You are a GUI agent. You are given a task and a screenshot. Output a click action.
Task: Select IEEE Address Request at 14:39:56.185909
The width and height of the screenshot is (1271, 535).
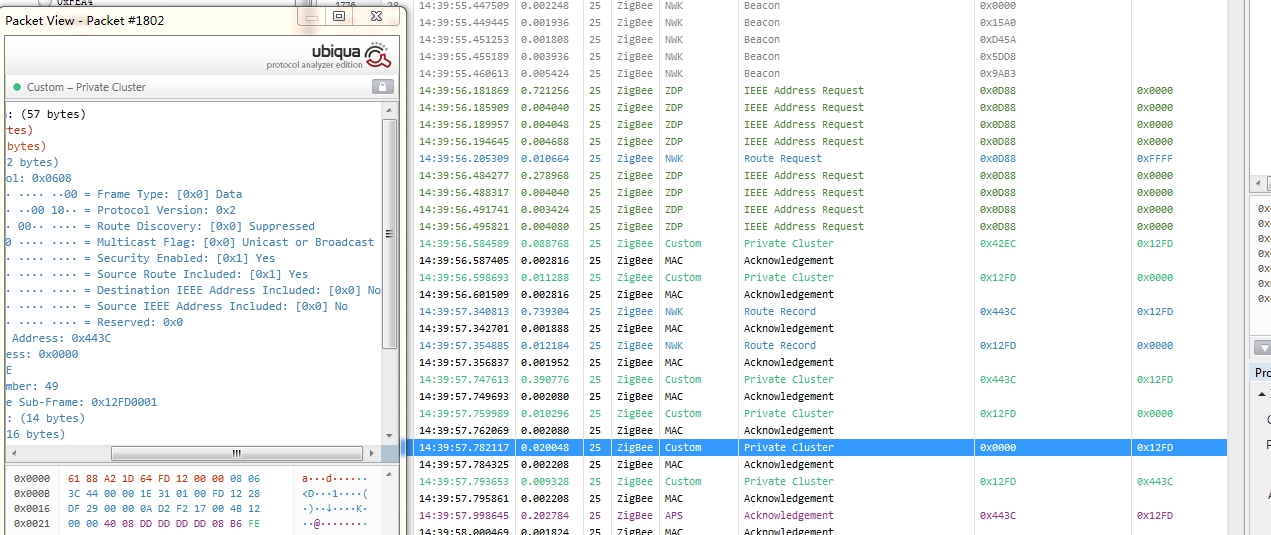point(821,107)
